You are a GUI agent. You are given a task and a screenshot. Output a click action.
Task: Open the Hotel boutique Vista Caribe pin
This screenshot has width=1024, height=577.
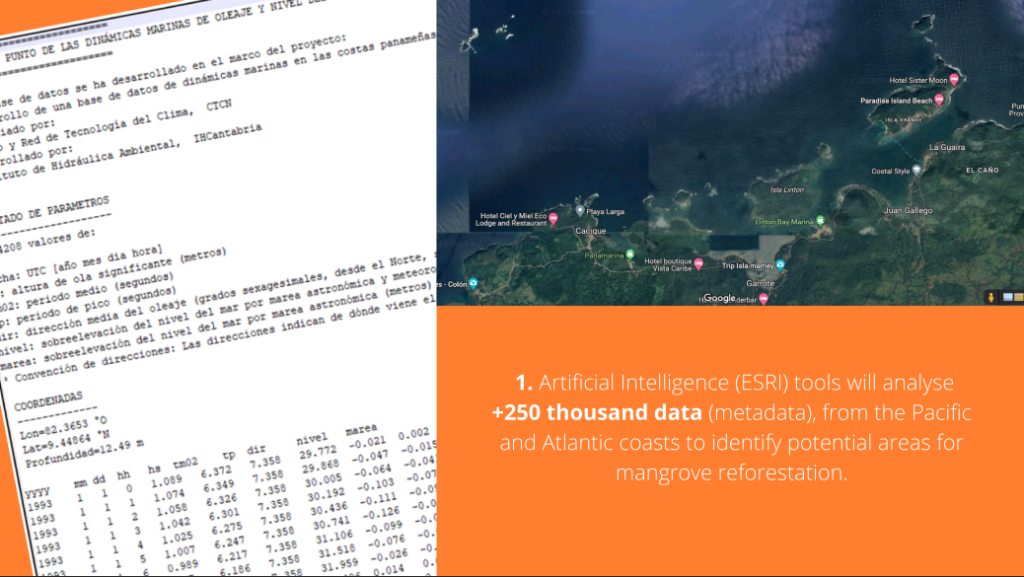click(699, 264)
